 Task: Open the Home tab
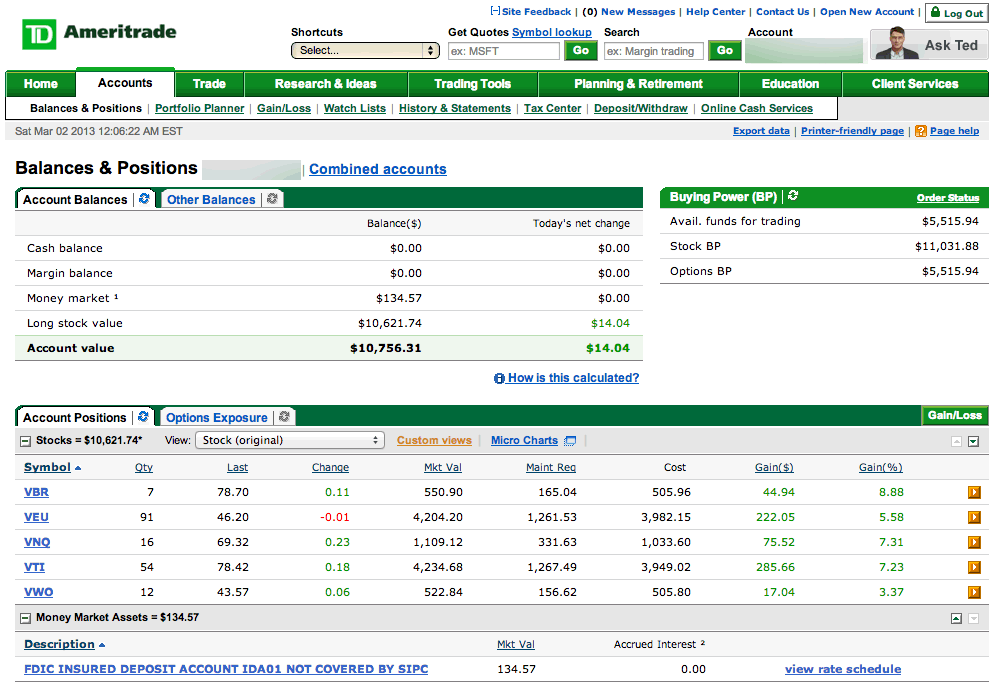pyautogui.click(x=41, y=84)
